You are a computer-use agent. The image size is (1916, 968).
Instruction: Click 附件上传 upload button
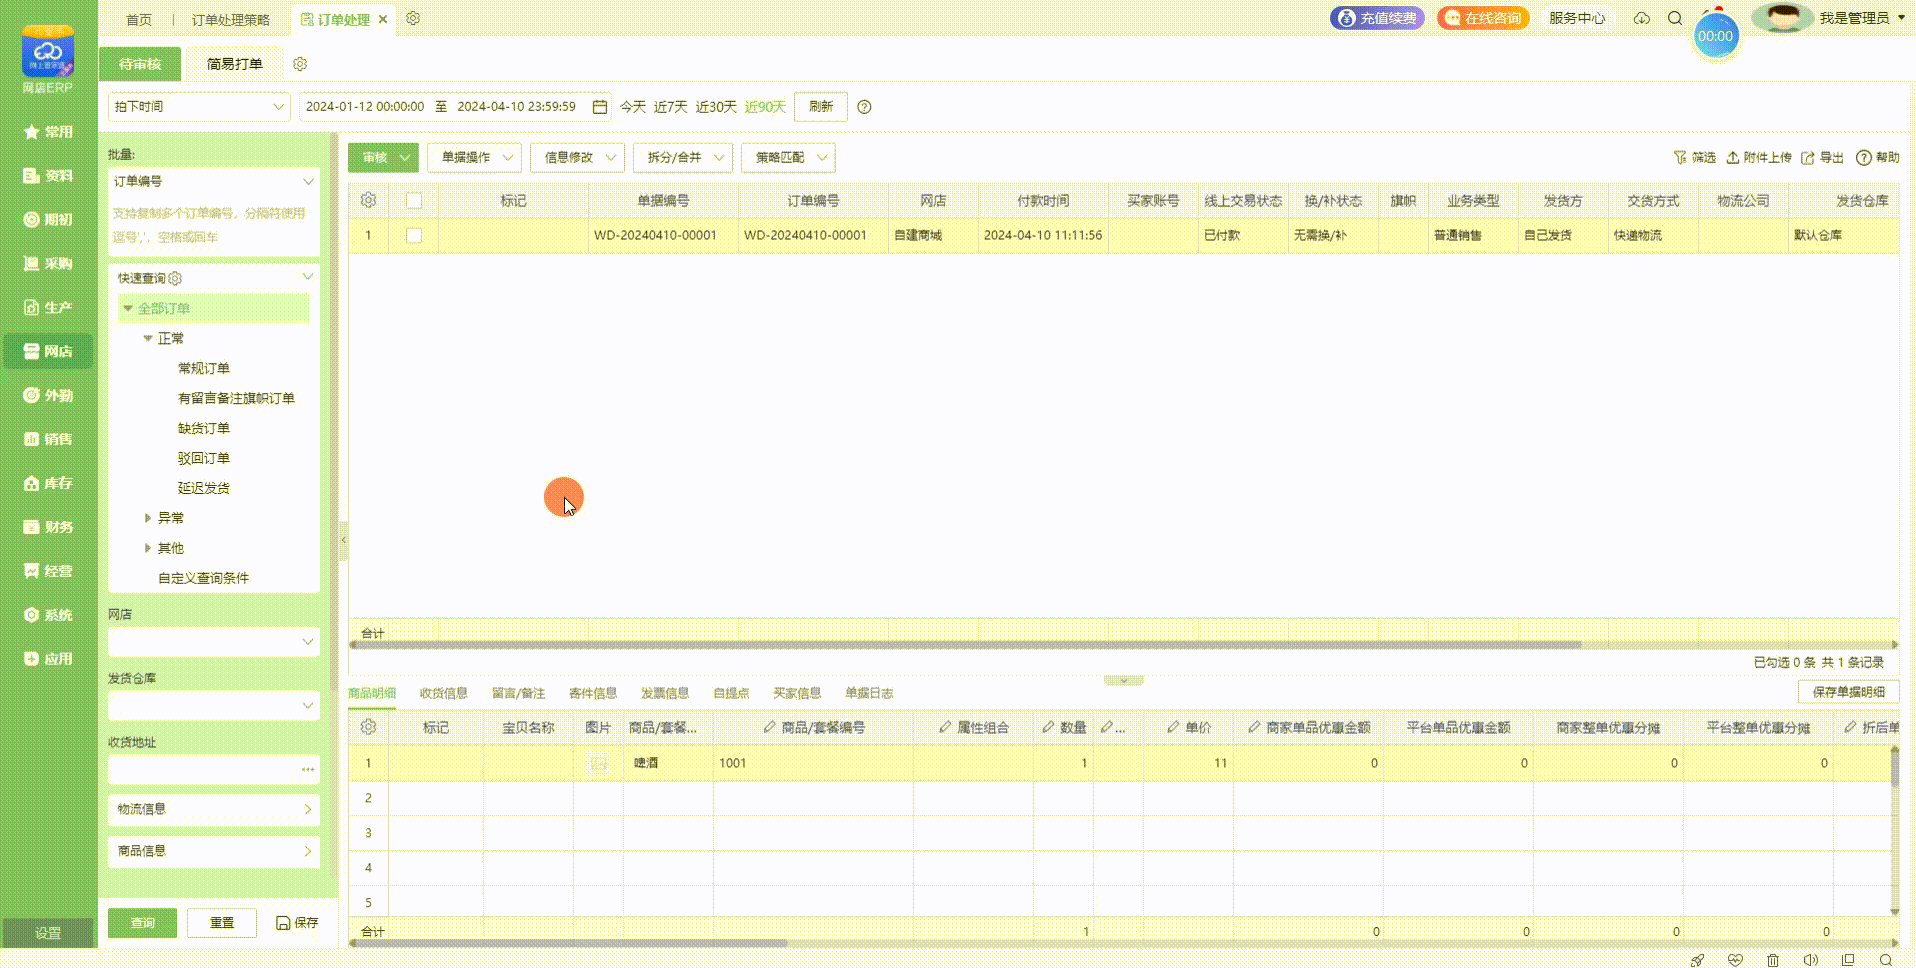[x=1759, y=158]
